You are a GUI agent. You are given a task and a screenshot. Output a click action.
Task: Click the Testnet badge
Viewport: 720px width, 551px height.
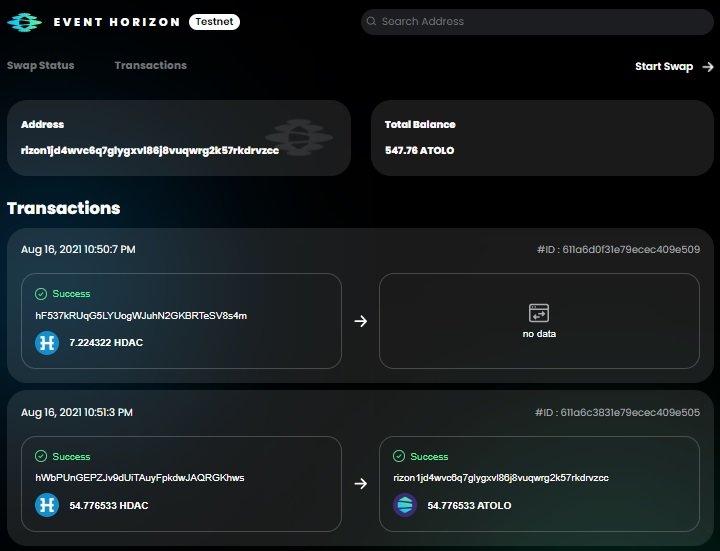coord(214,22)
